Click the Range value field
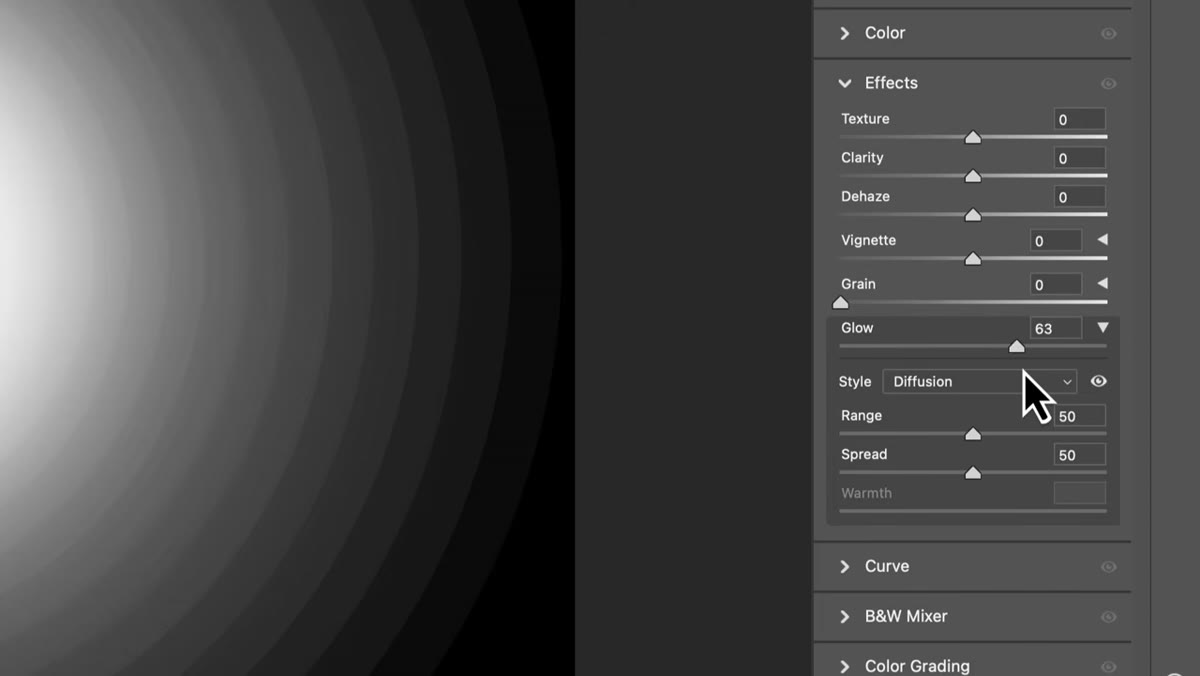Viewport: 1200px width, 676px height. point(1080,416)
